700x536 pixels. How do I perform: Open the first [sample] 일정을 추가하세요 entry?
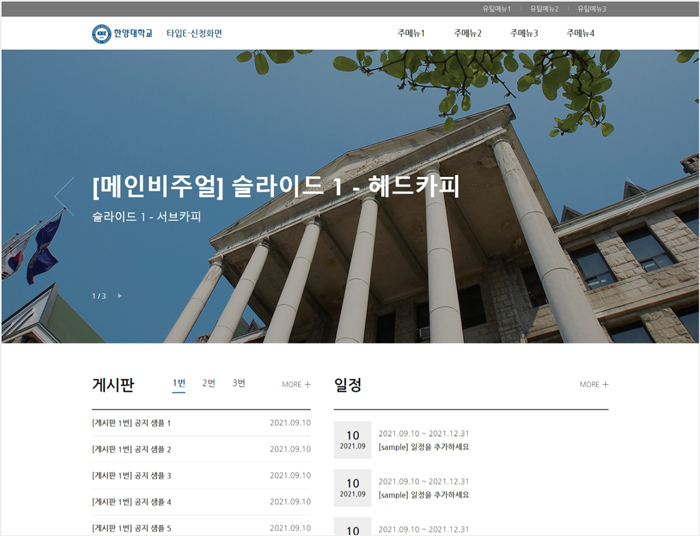(424, 447)
